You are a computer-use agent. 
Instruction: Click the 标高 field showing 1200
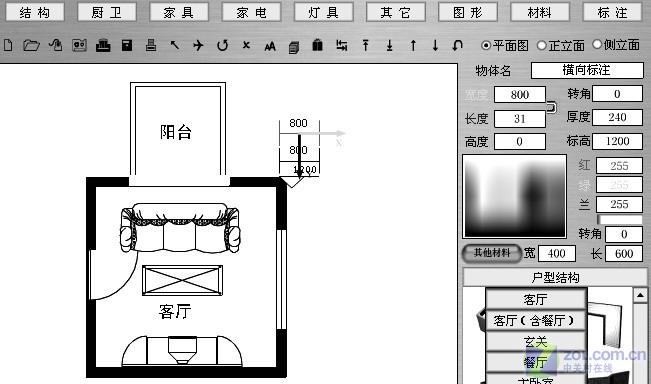tap(617, 141)
